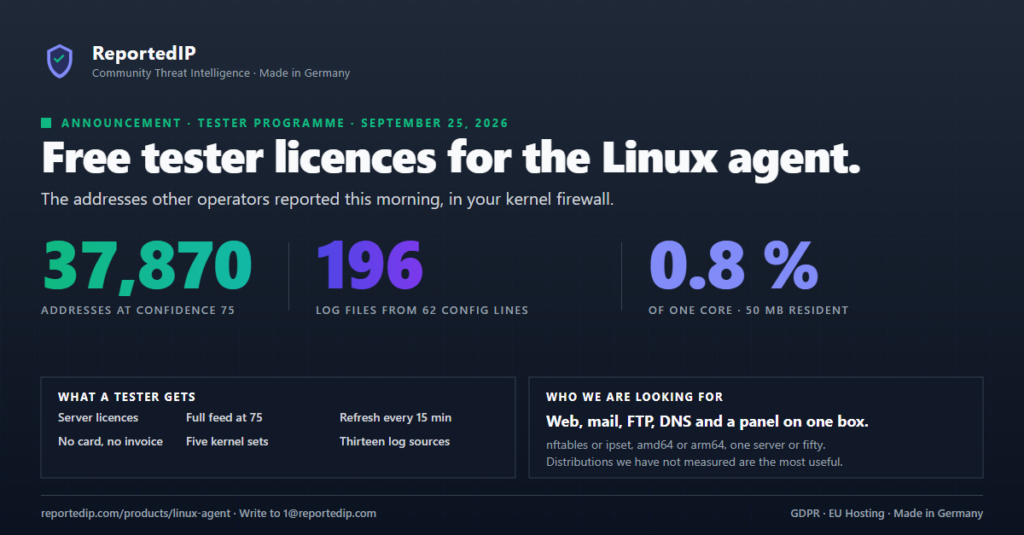Click the What a tester gets heading
1024x535 pixels.
tap(127, 397)
